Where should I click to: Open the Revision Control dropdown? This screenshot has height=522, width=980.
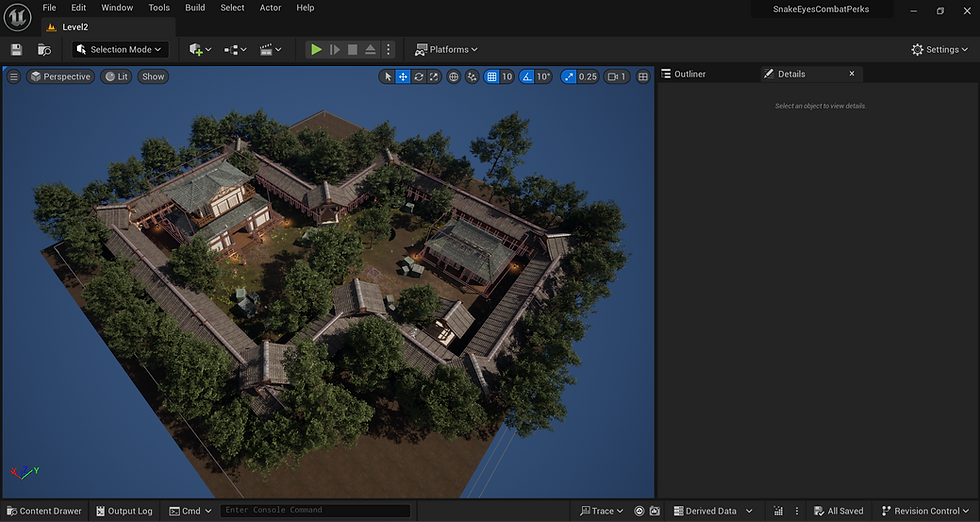click(925, 511)
